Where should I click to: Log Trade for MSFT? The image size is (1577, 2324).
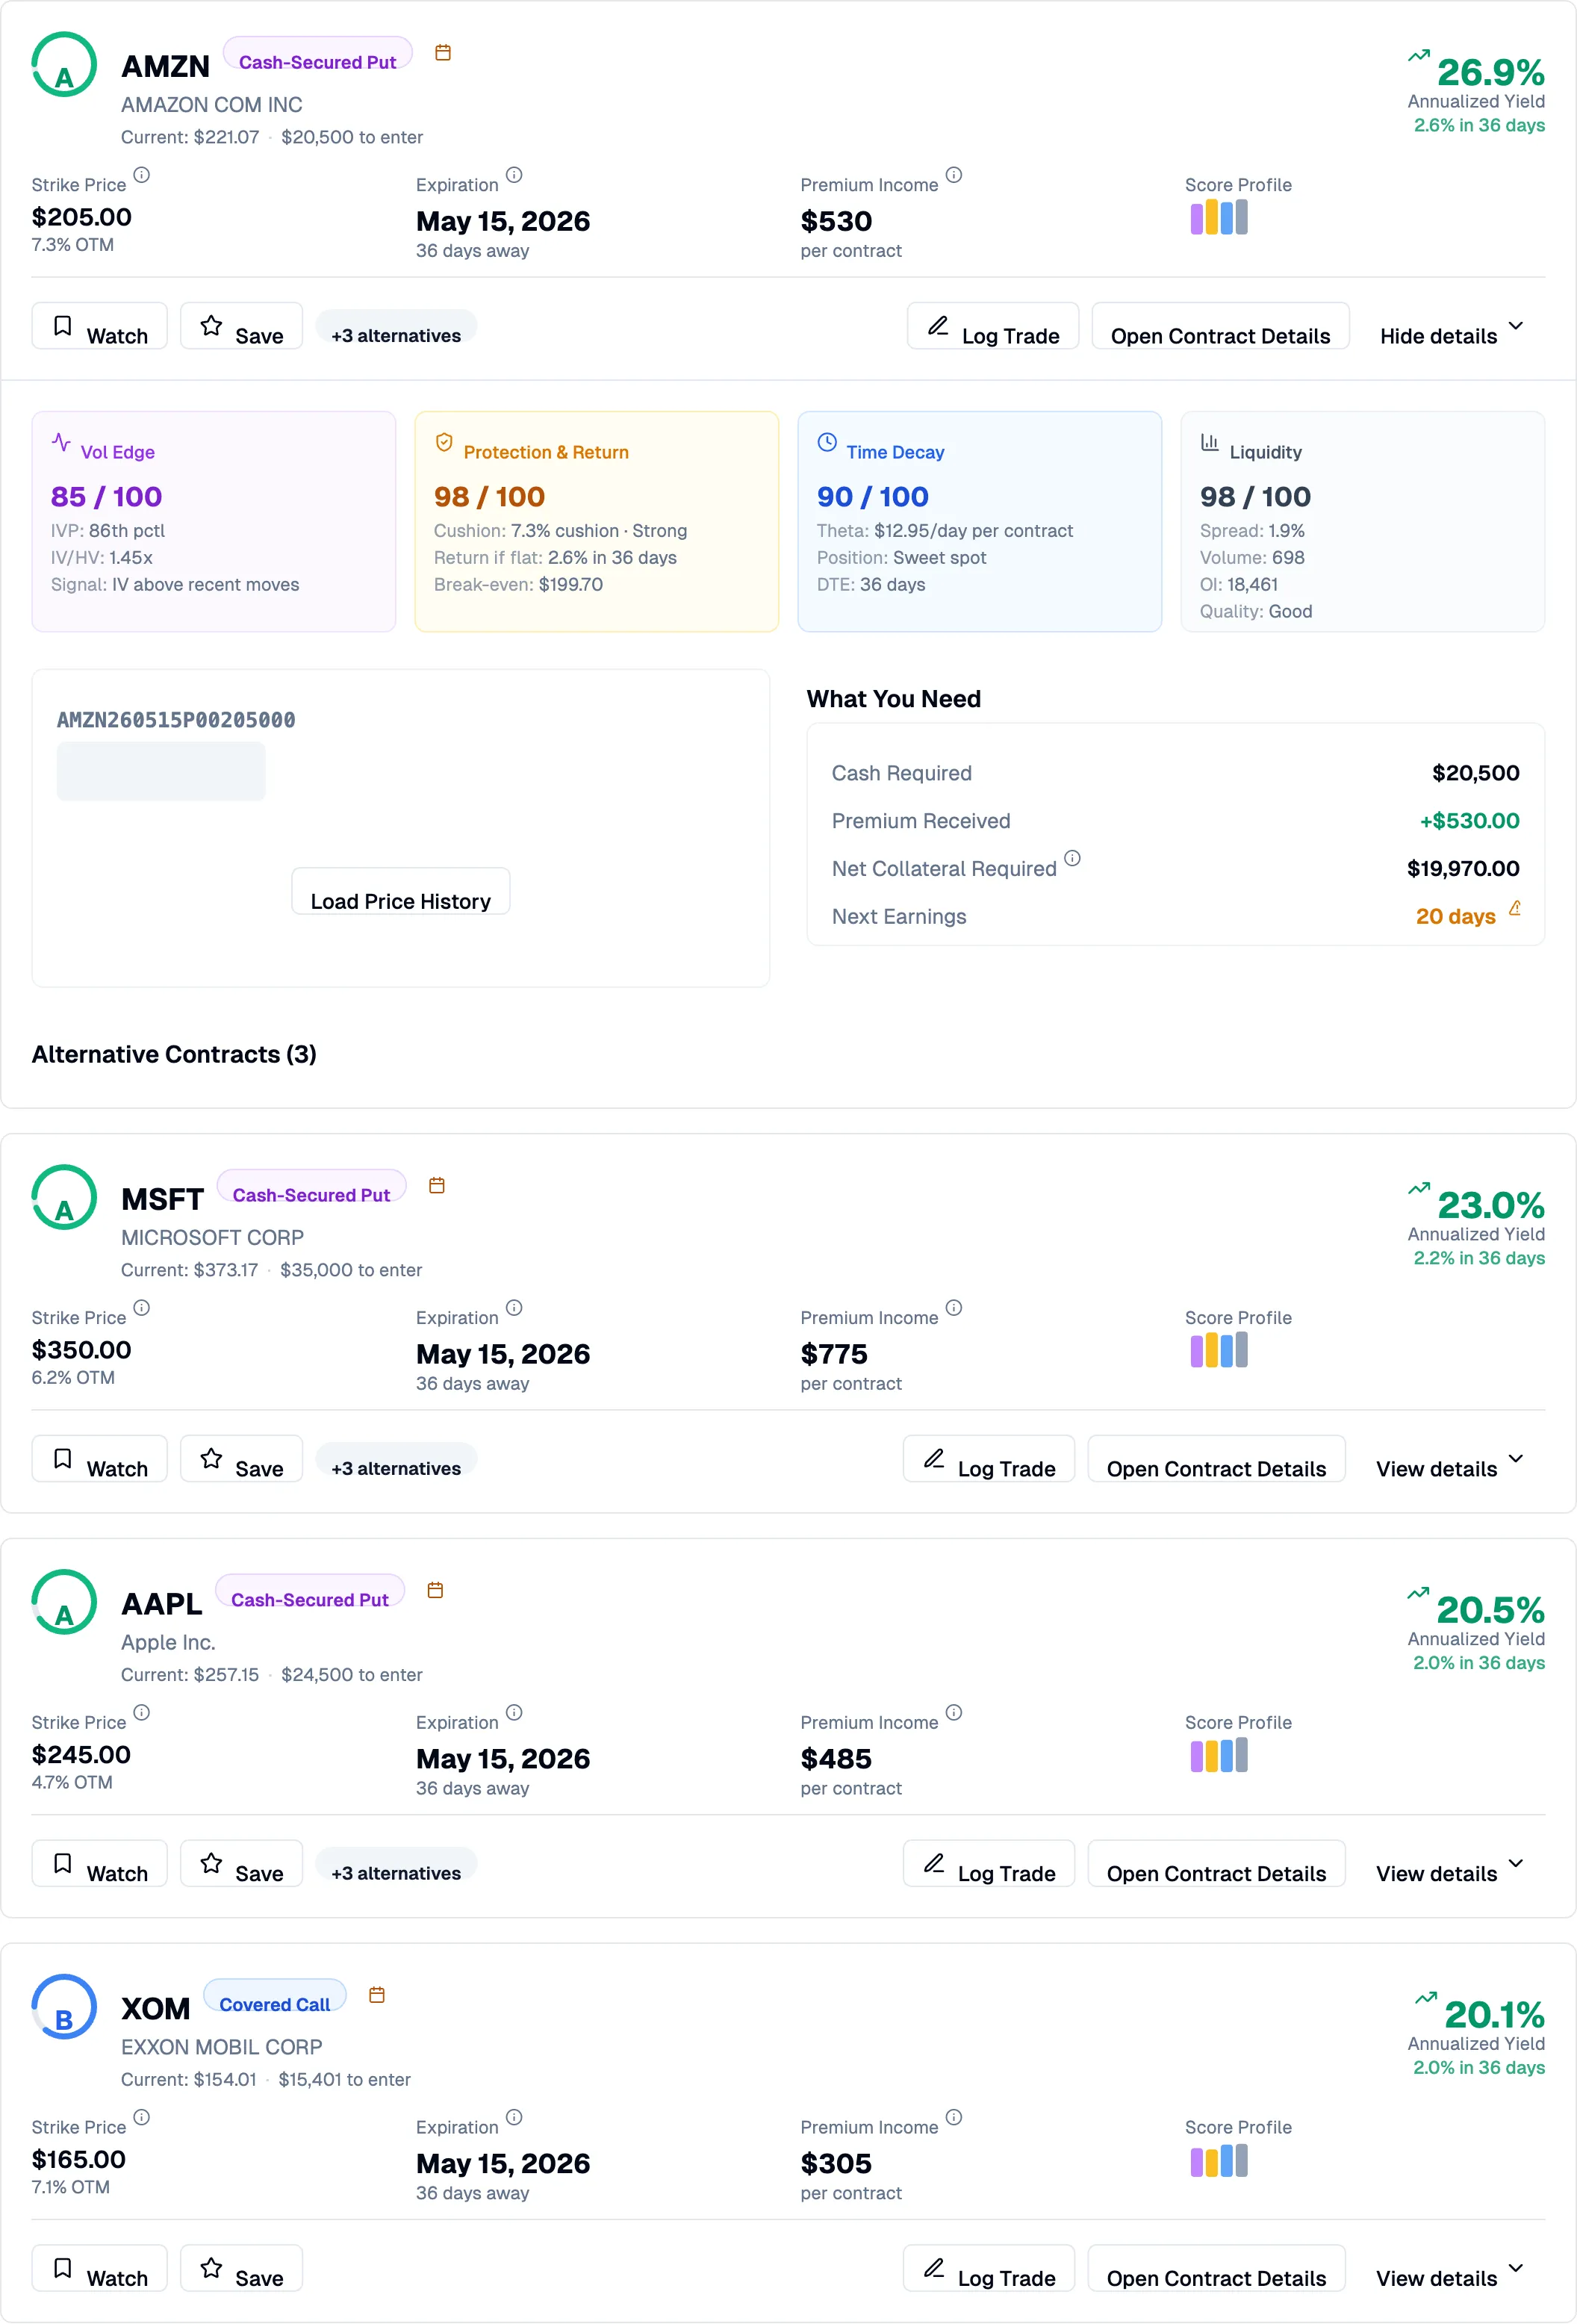[989, 1460]
